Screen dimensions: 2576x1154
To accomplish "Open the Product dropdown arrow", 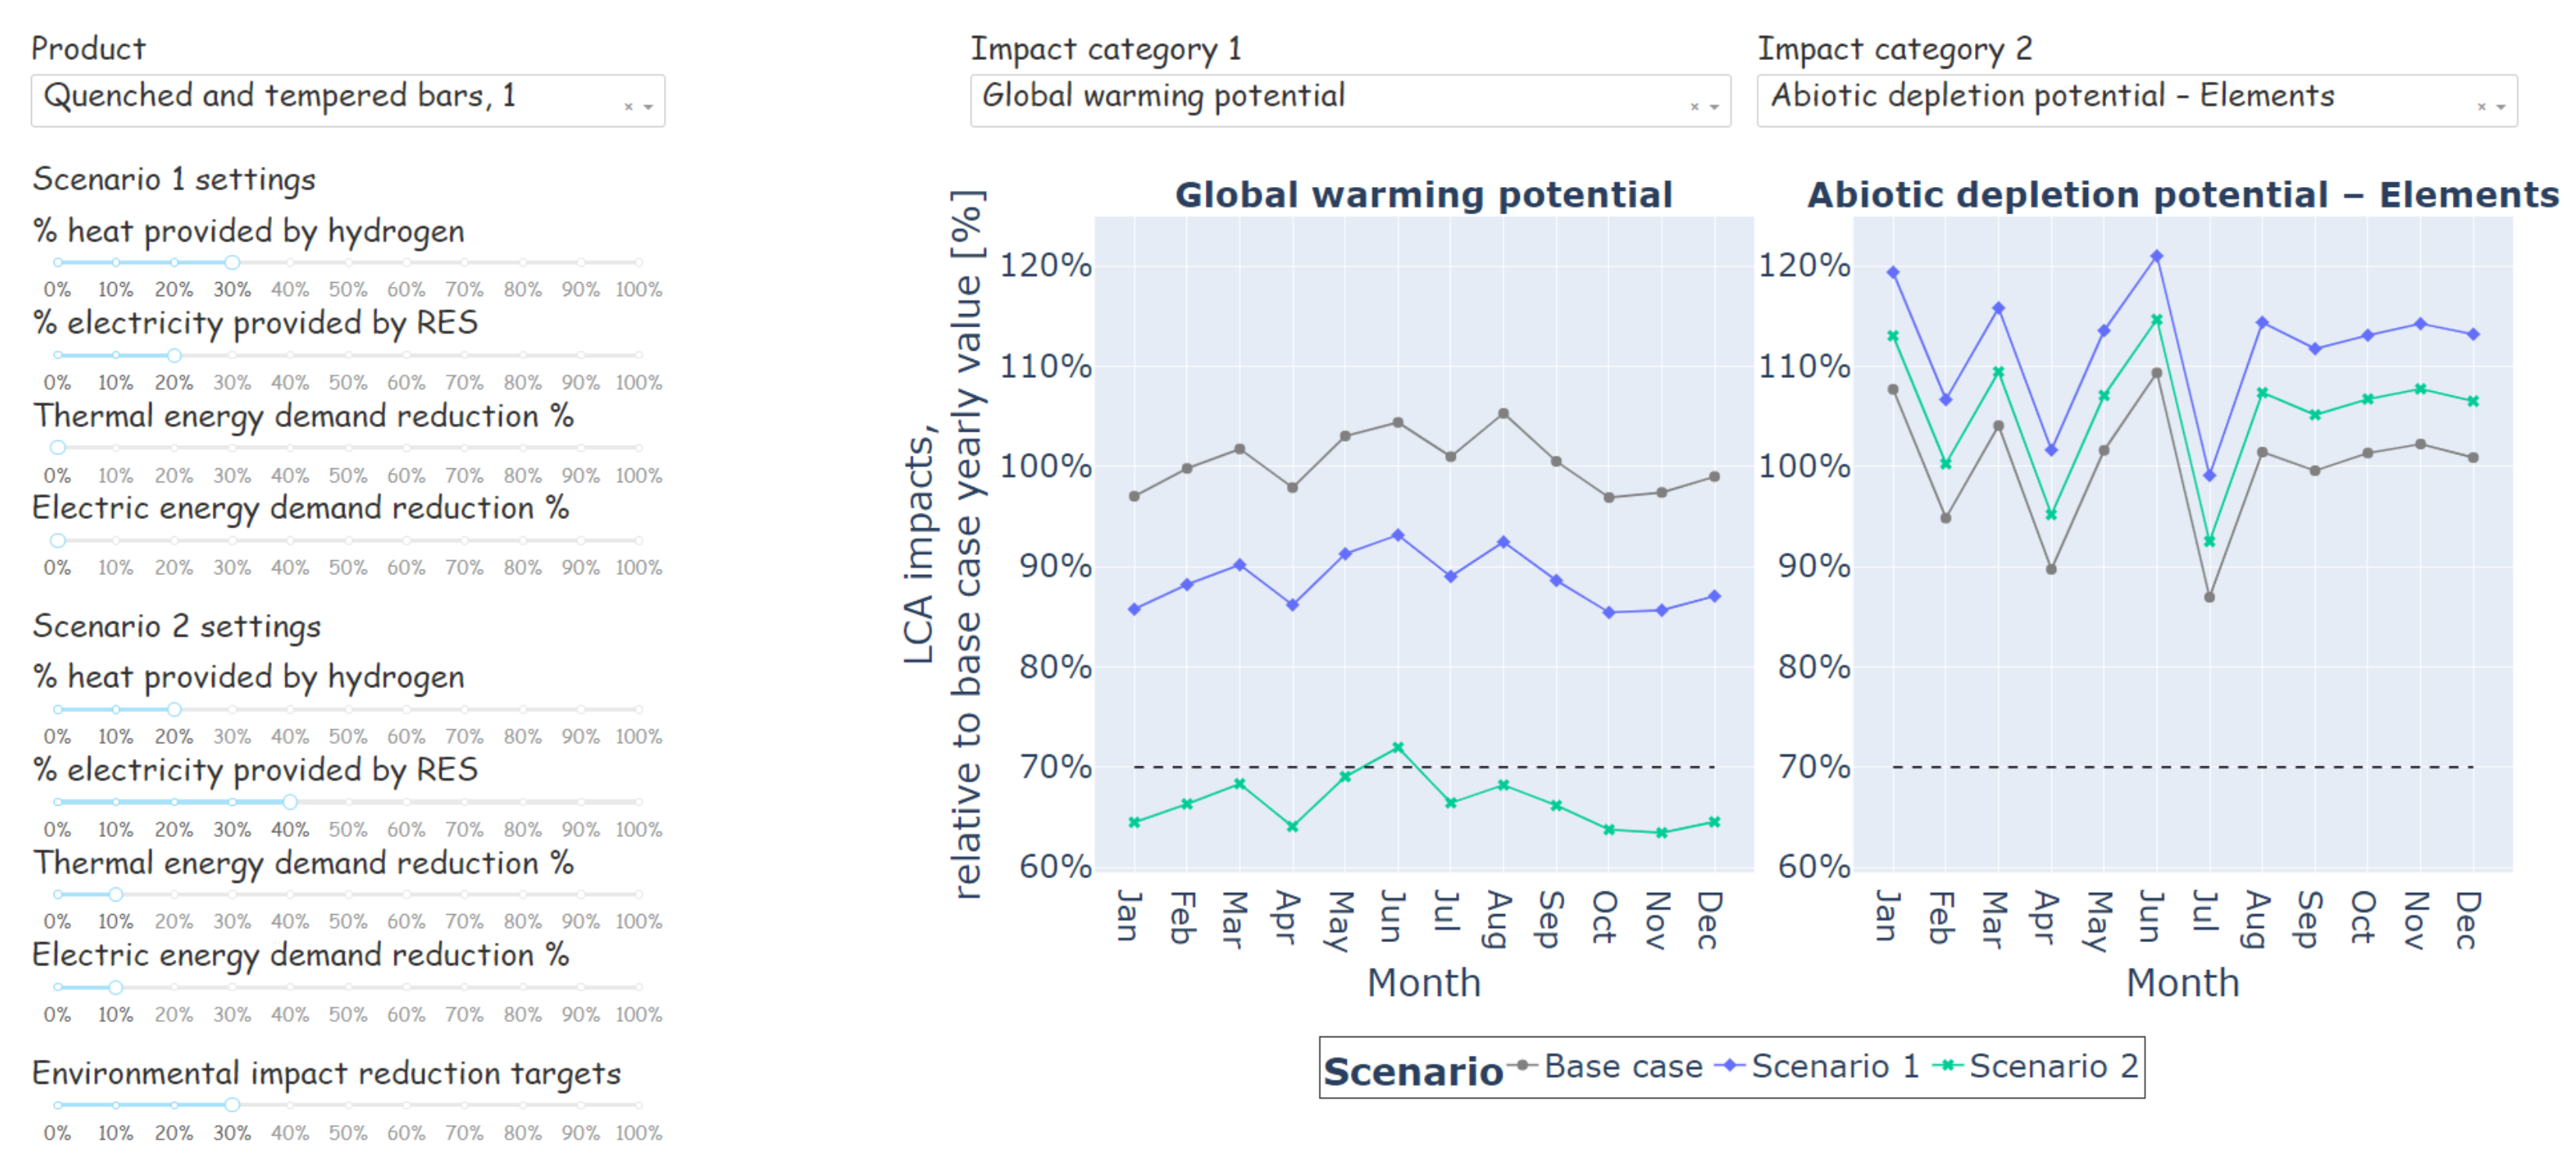I will (649, 106).
